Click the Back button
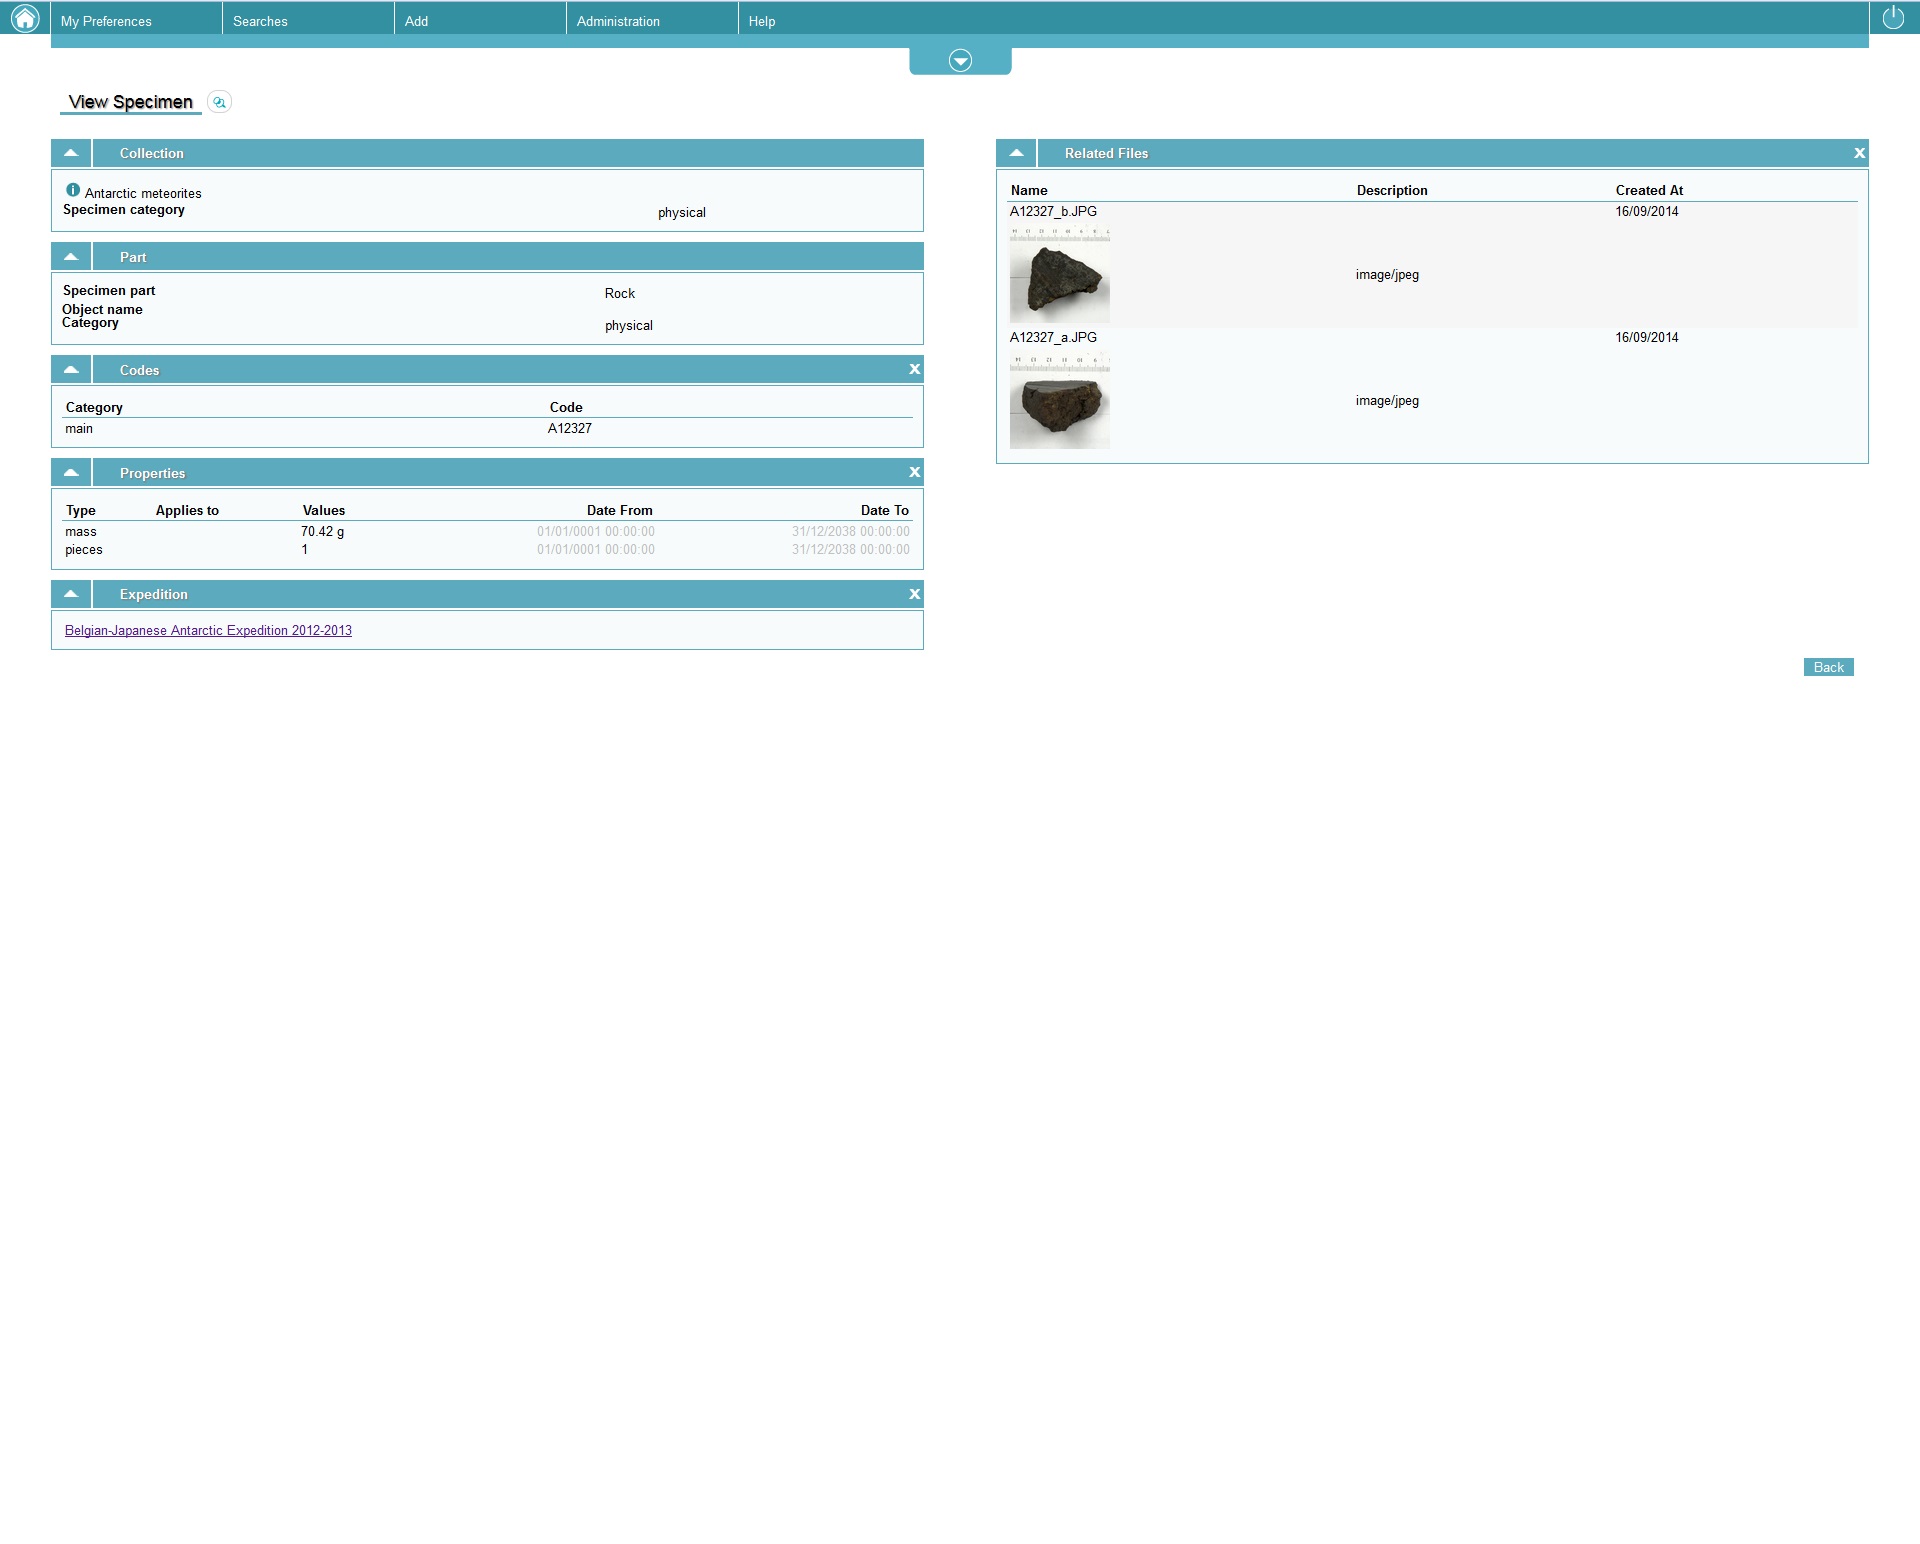This screenshot has width=1920, height=1544. [x=1828, y=667]
